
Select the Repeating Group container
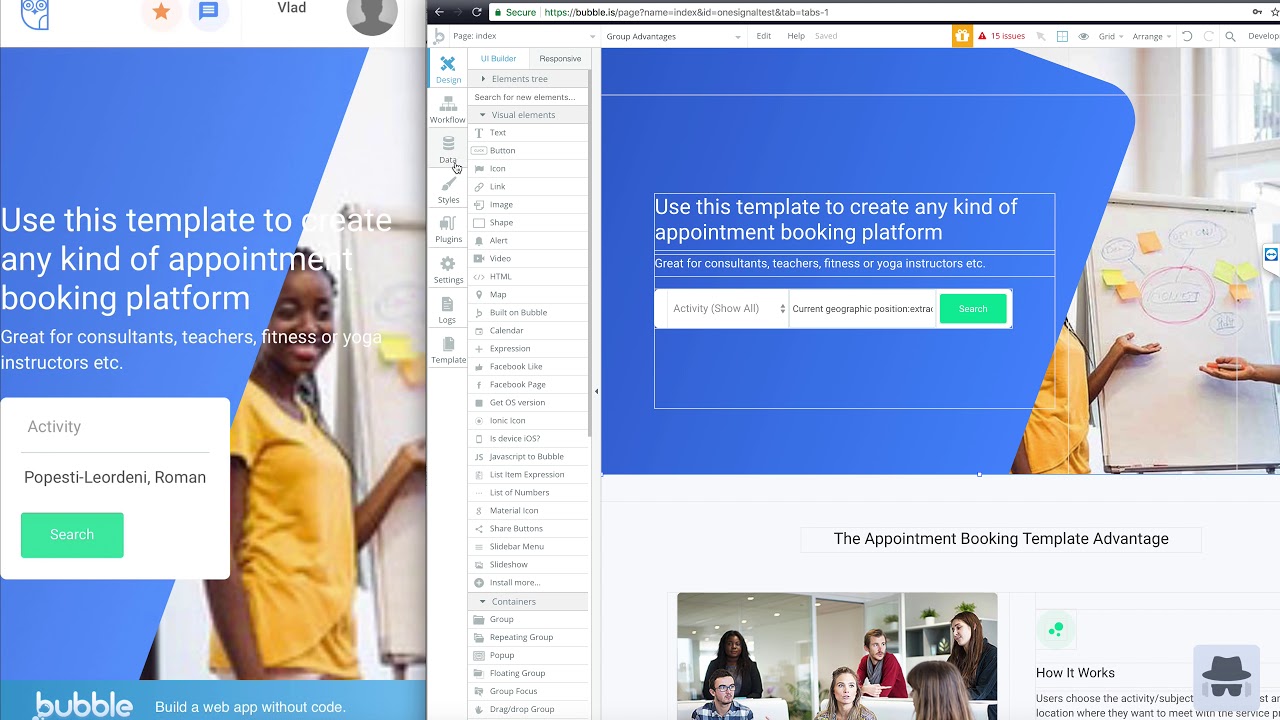pos(529,638)
